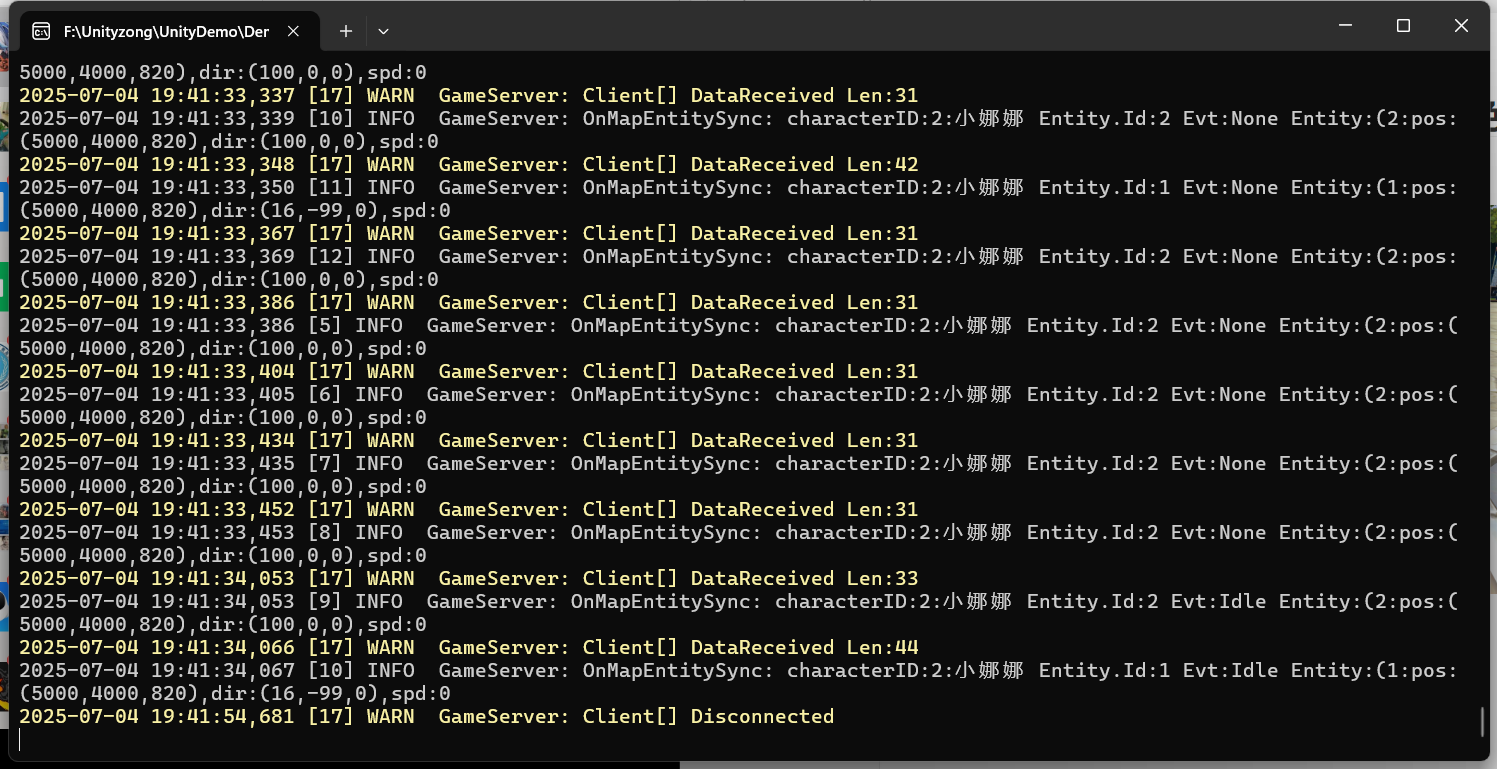Click the Client[] Disconnected warning line
The height and width of the screenshot is (769, 1497).
click(x=426, y=716)
